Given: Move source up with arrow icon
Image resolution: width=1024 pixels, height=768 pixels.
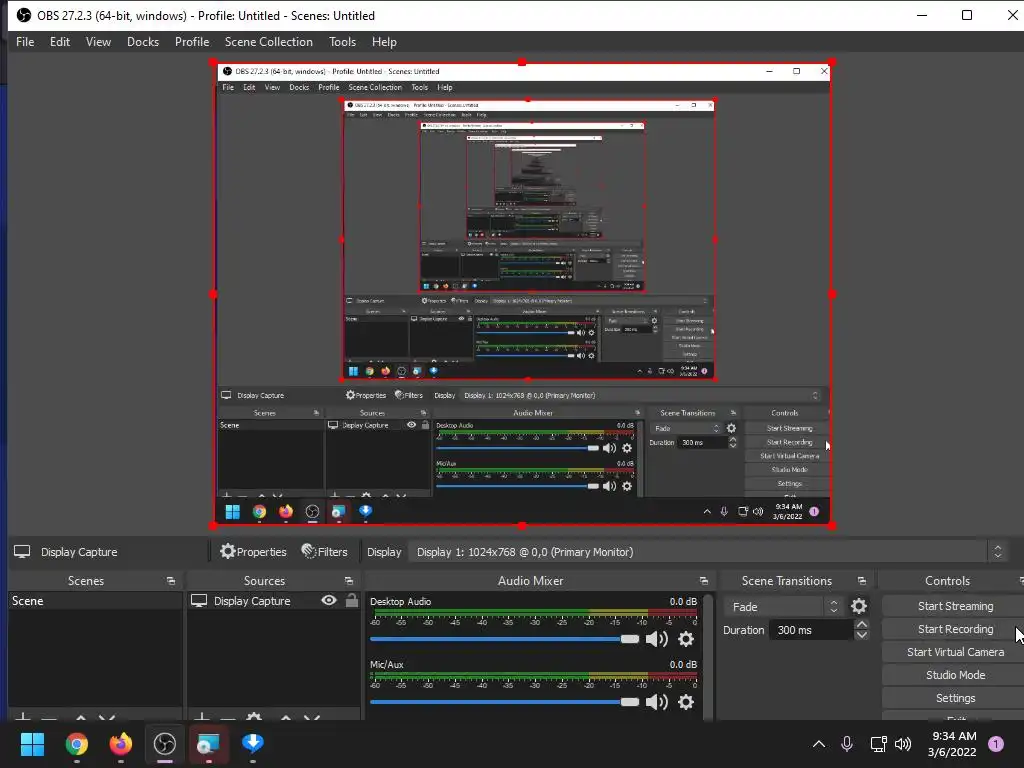Looking at the screenshot, I should coord(285,718).
